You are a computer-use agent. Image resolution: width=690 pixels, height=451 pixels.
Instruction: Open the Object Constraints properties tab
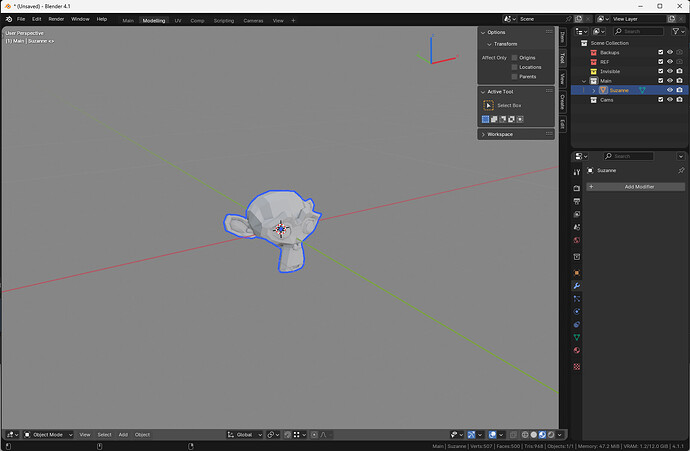point(576,324)
